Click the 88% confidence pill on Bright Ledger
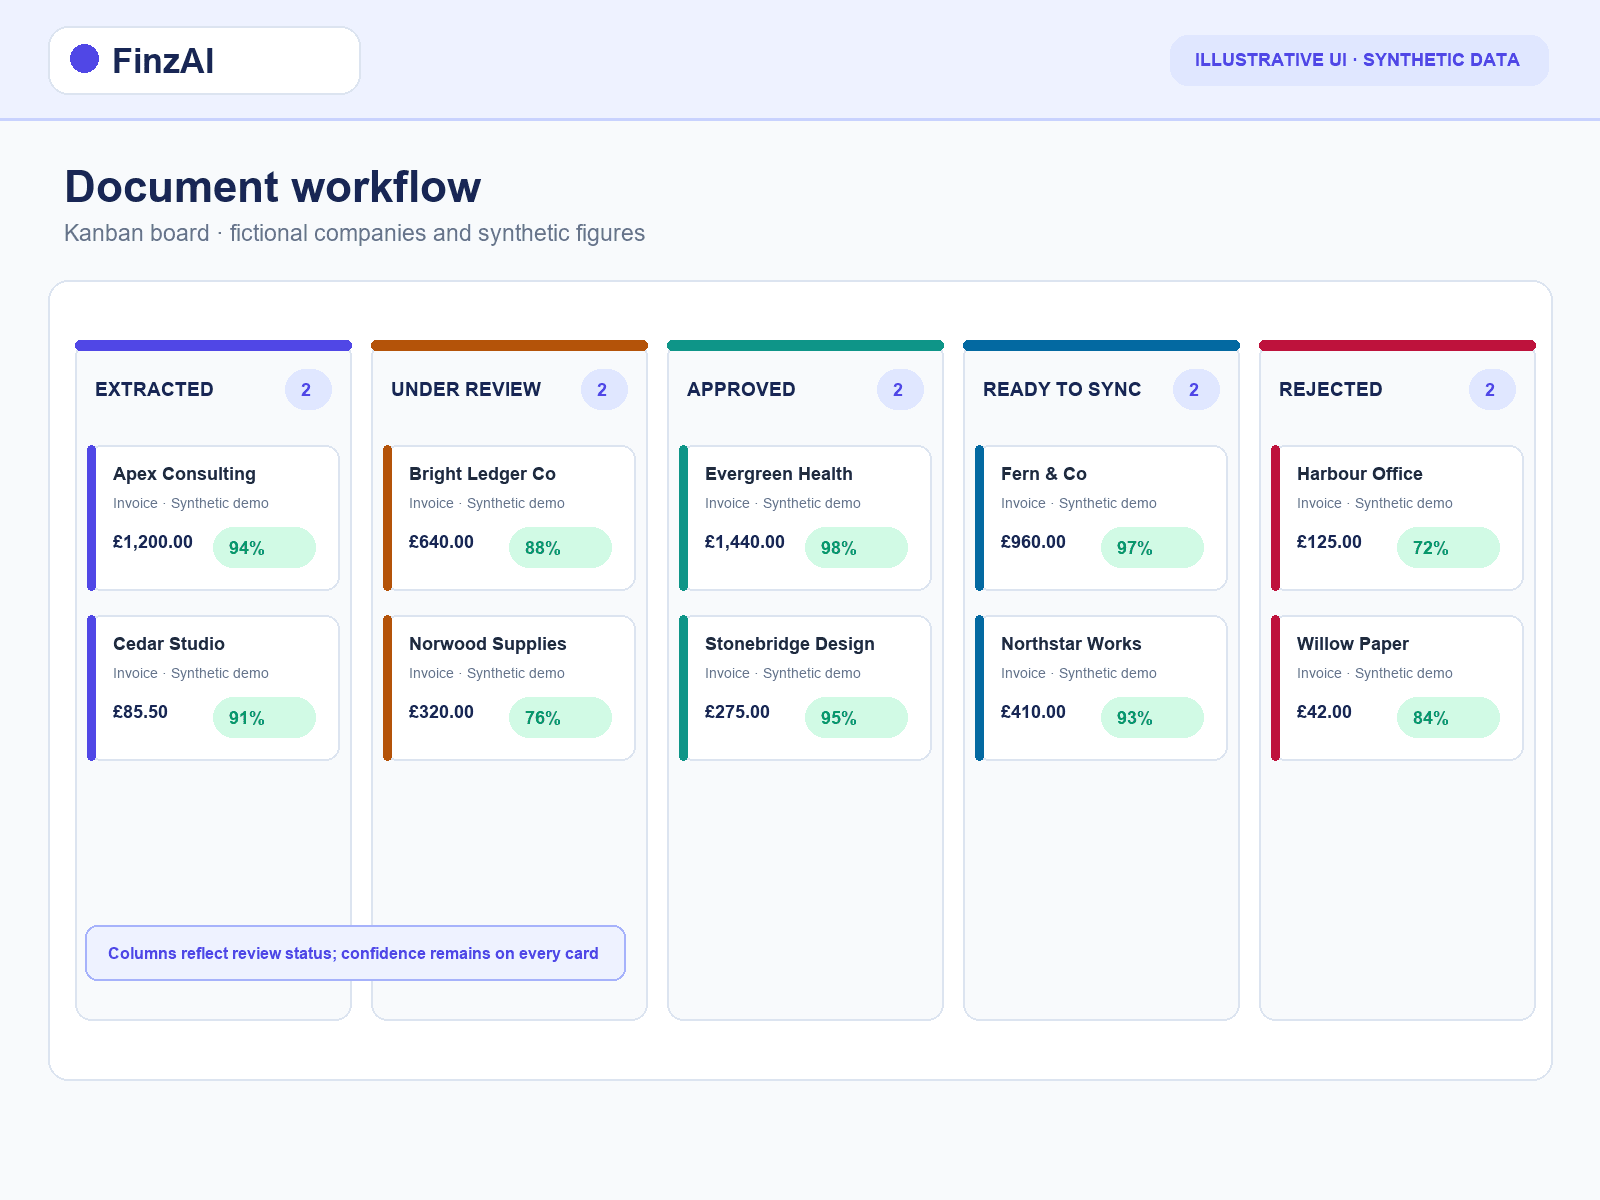The height and width of the screenshot is (1200, 1600). pos(560,547)
